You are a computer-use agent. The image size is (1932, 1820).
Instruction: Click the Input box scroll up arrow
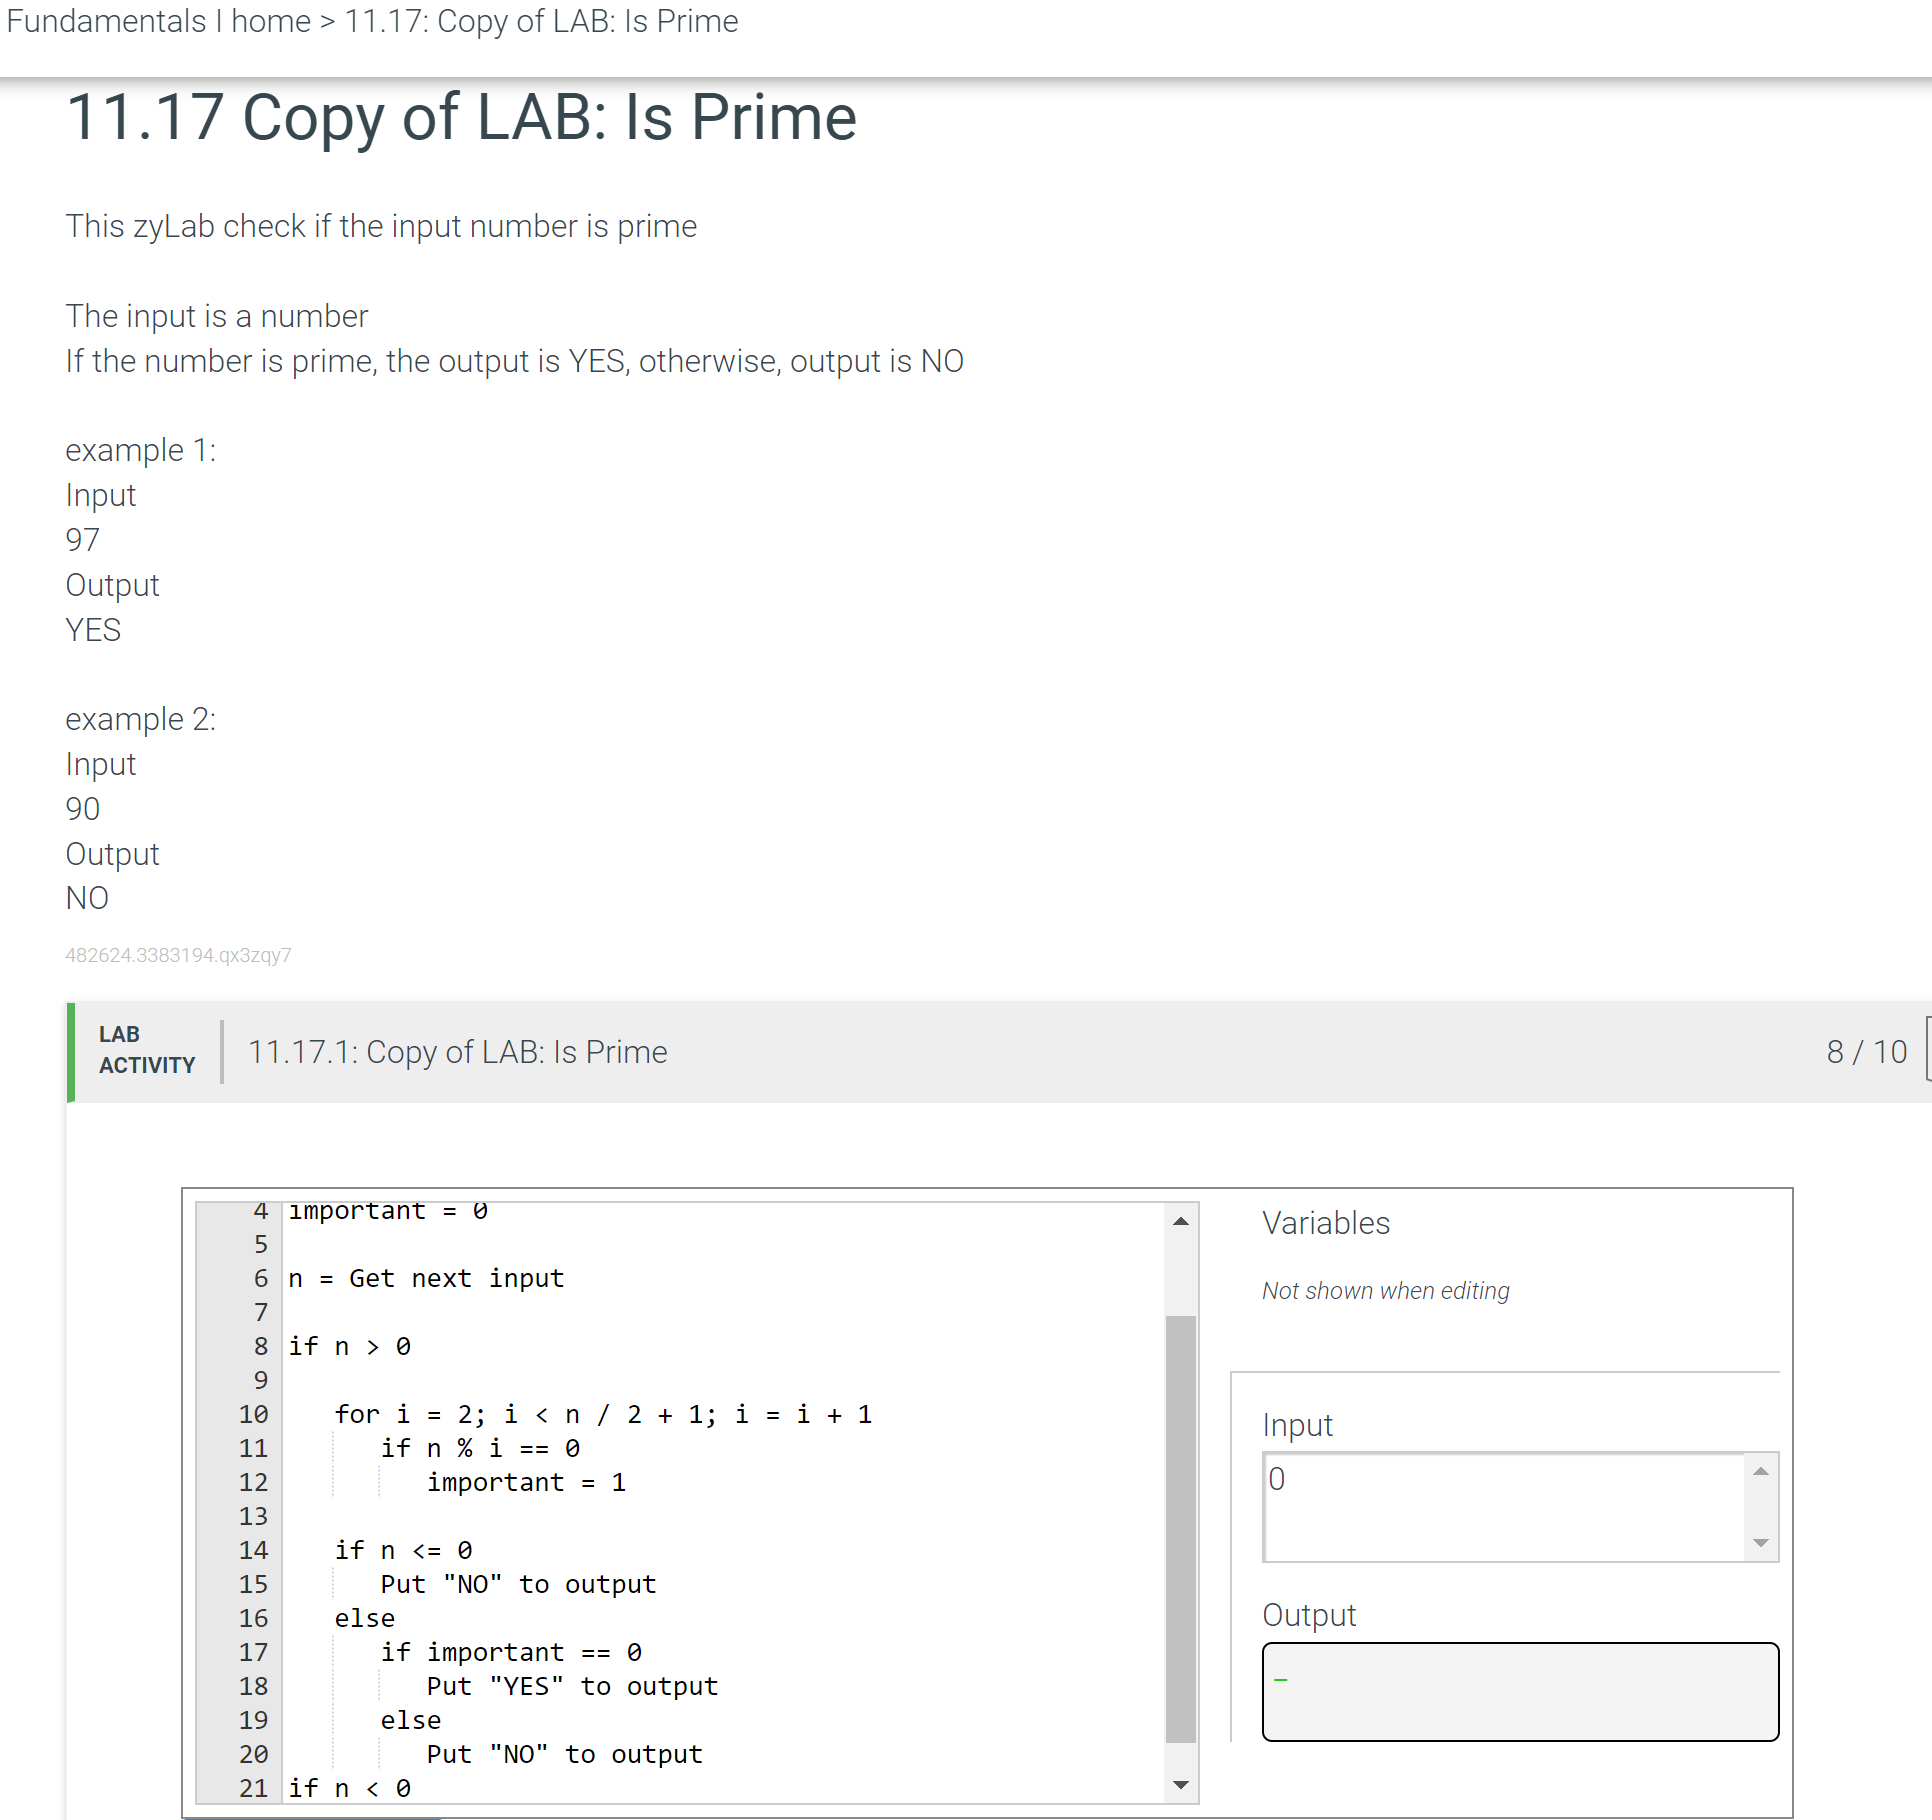pos(1761,1471)
